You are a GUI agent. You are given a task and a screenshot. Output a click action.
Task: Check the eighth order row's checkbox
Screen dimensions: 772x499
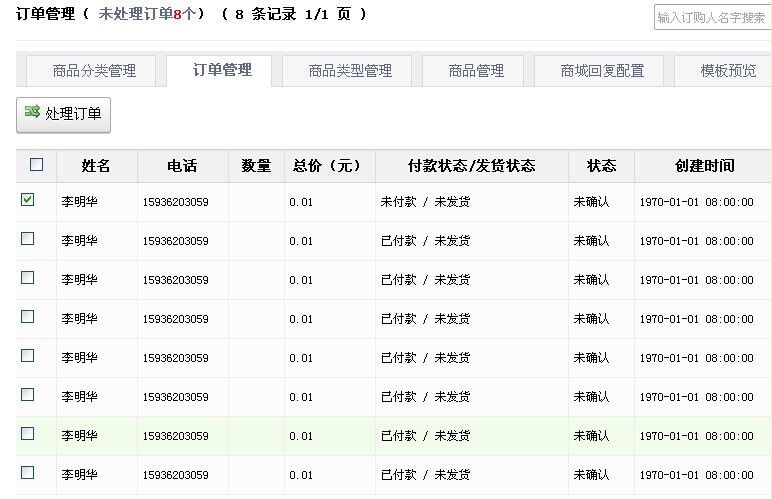[x=28, y=473]
